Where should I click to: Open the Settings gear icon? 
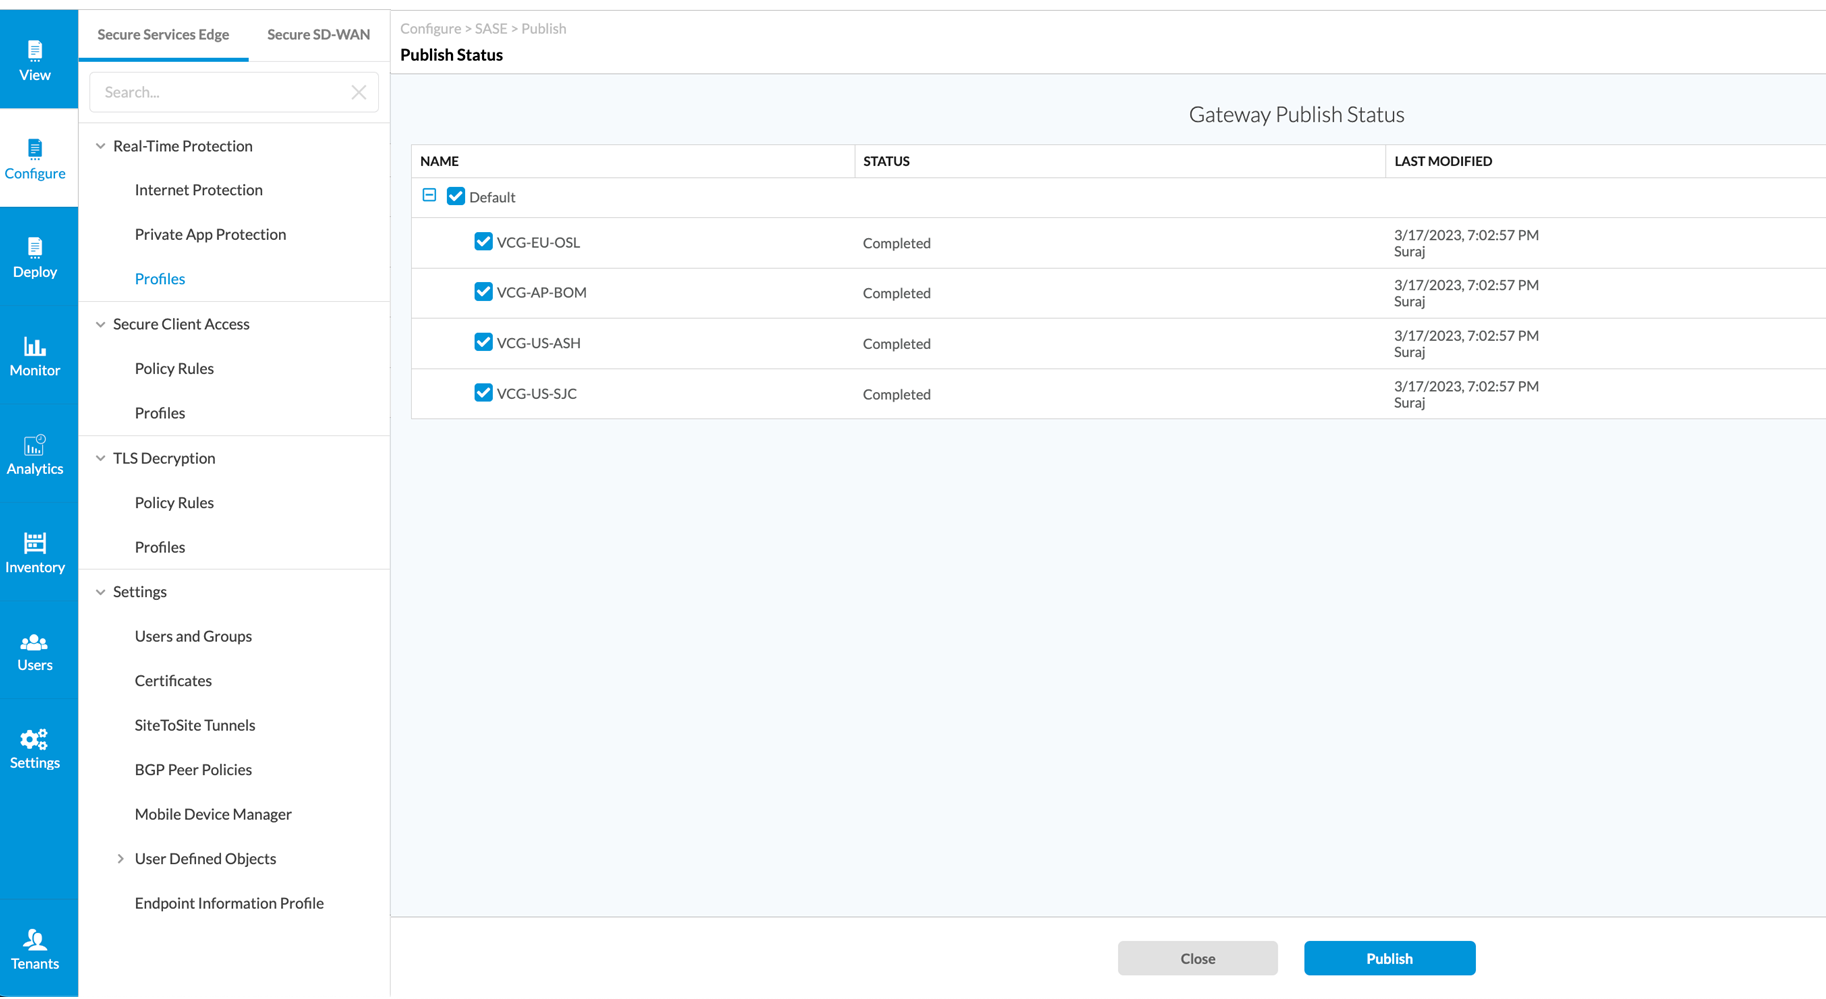[x=35, y=746]
